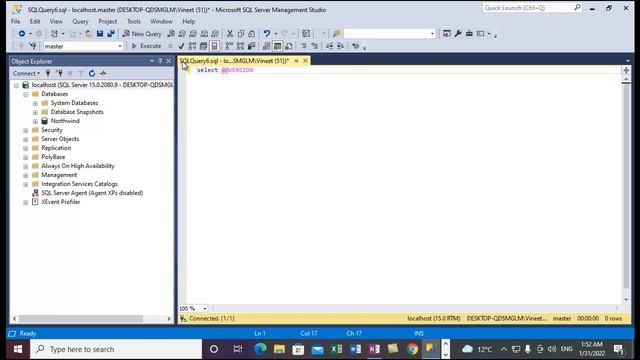This screenshot has width=640, height=360.
Task: Click the Save All icon
Action: 111,33
